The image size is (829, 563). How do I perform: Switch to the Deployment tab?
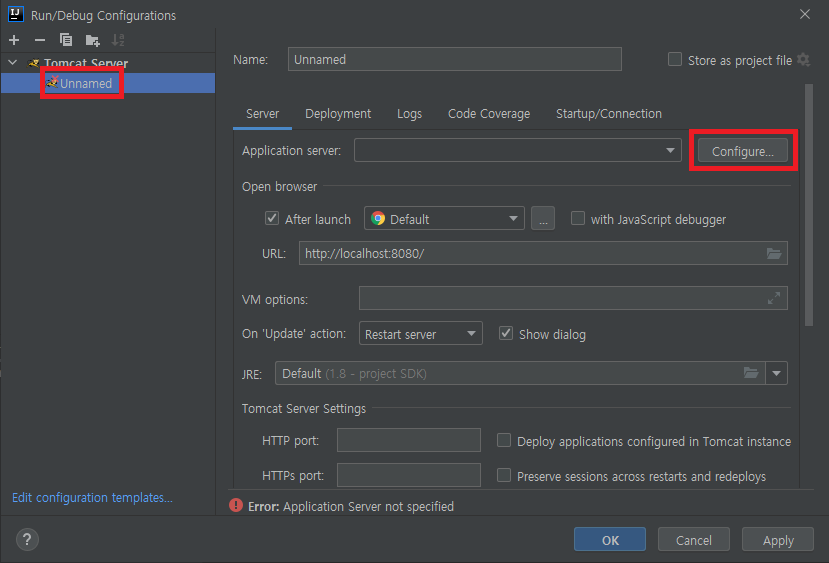point(338,114)
